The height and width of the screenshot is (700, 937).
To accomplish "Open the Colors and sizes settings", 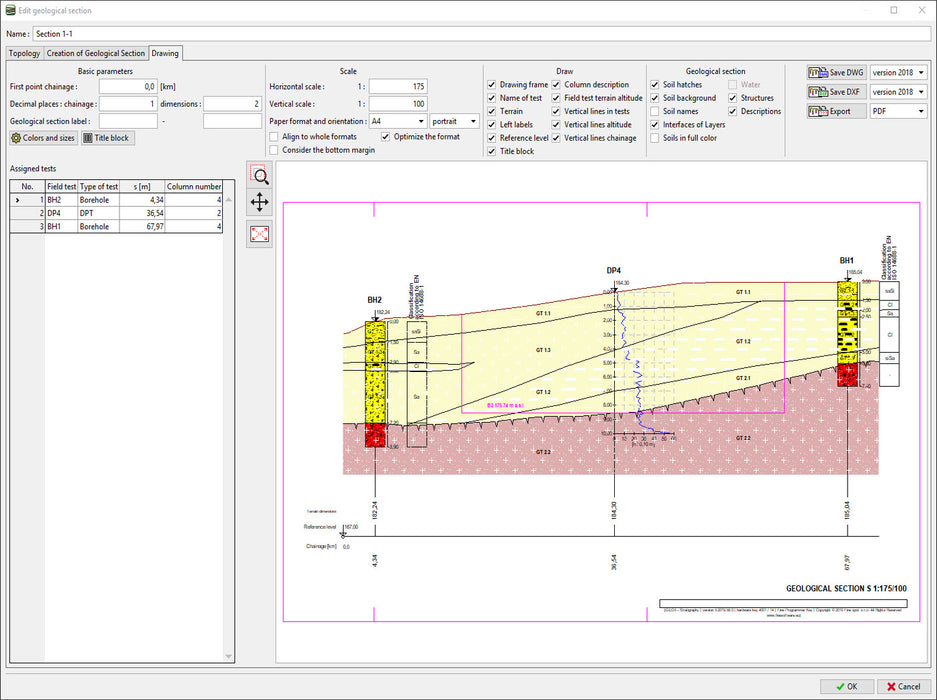I will tap(42, 137).
